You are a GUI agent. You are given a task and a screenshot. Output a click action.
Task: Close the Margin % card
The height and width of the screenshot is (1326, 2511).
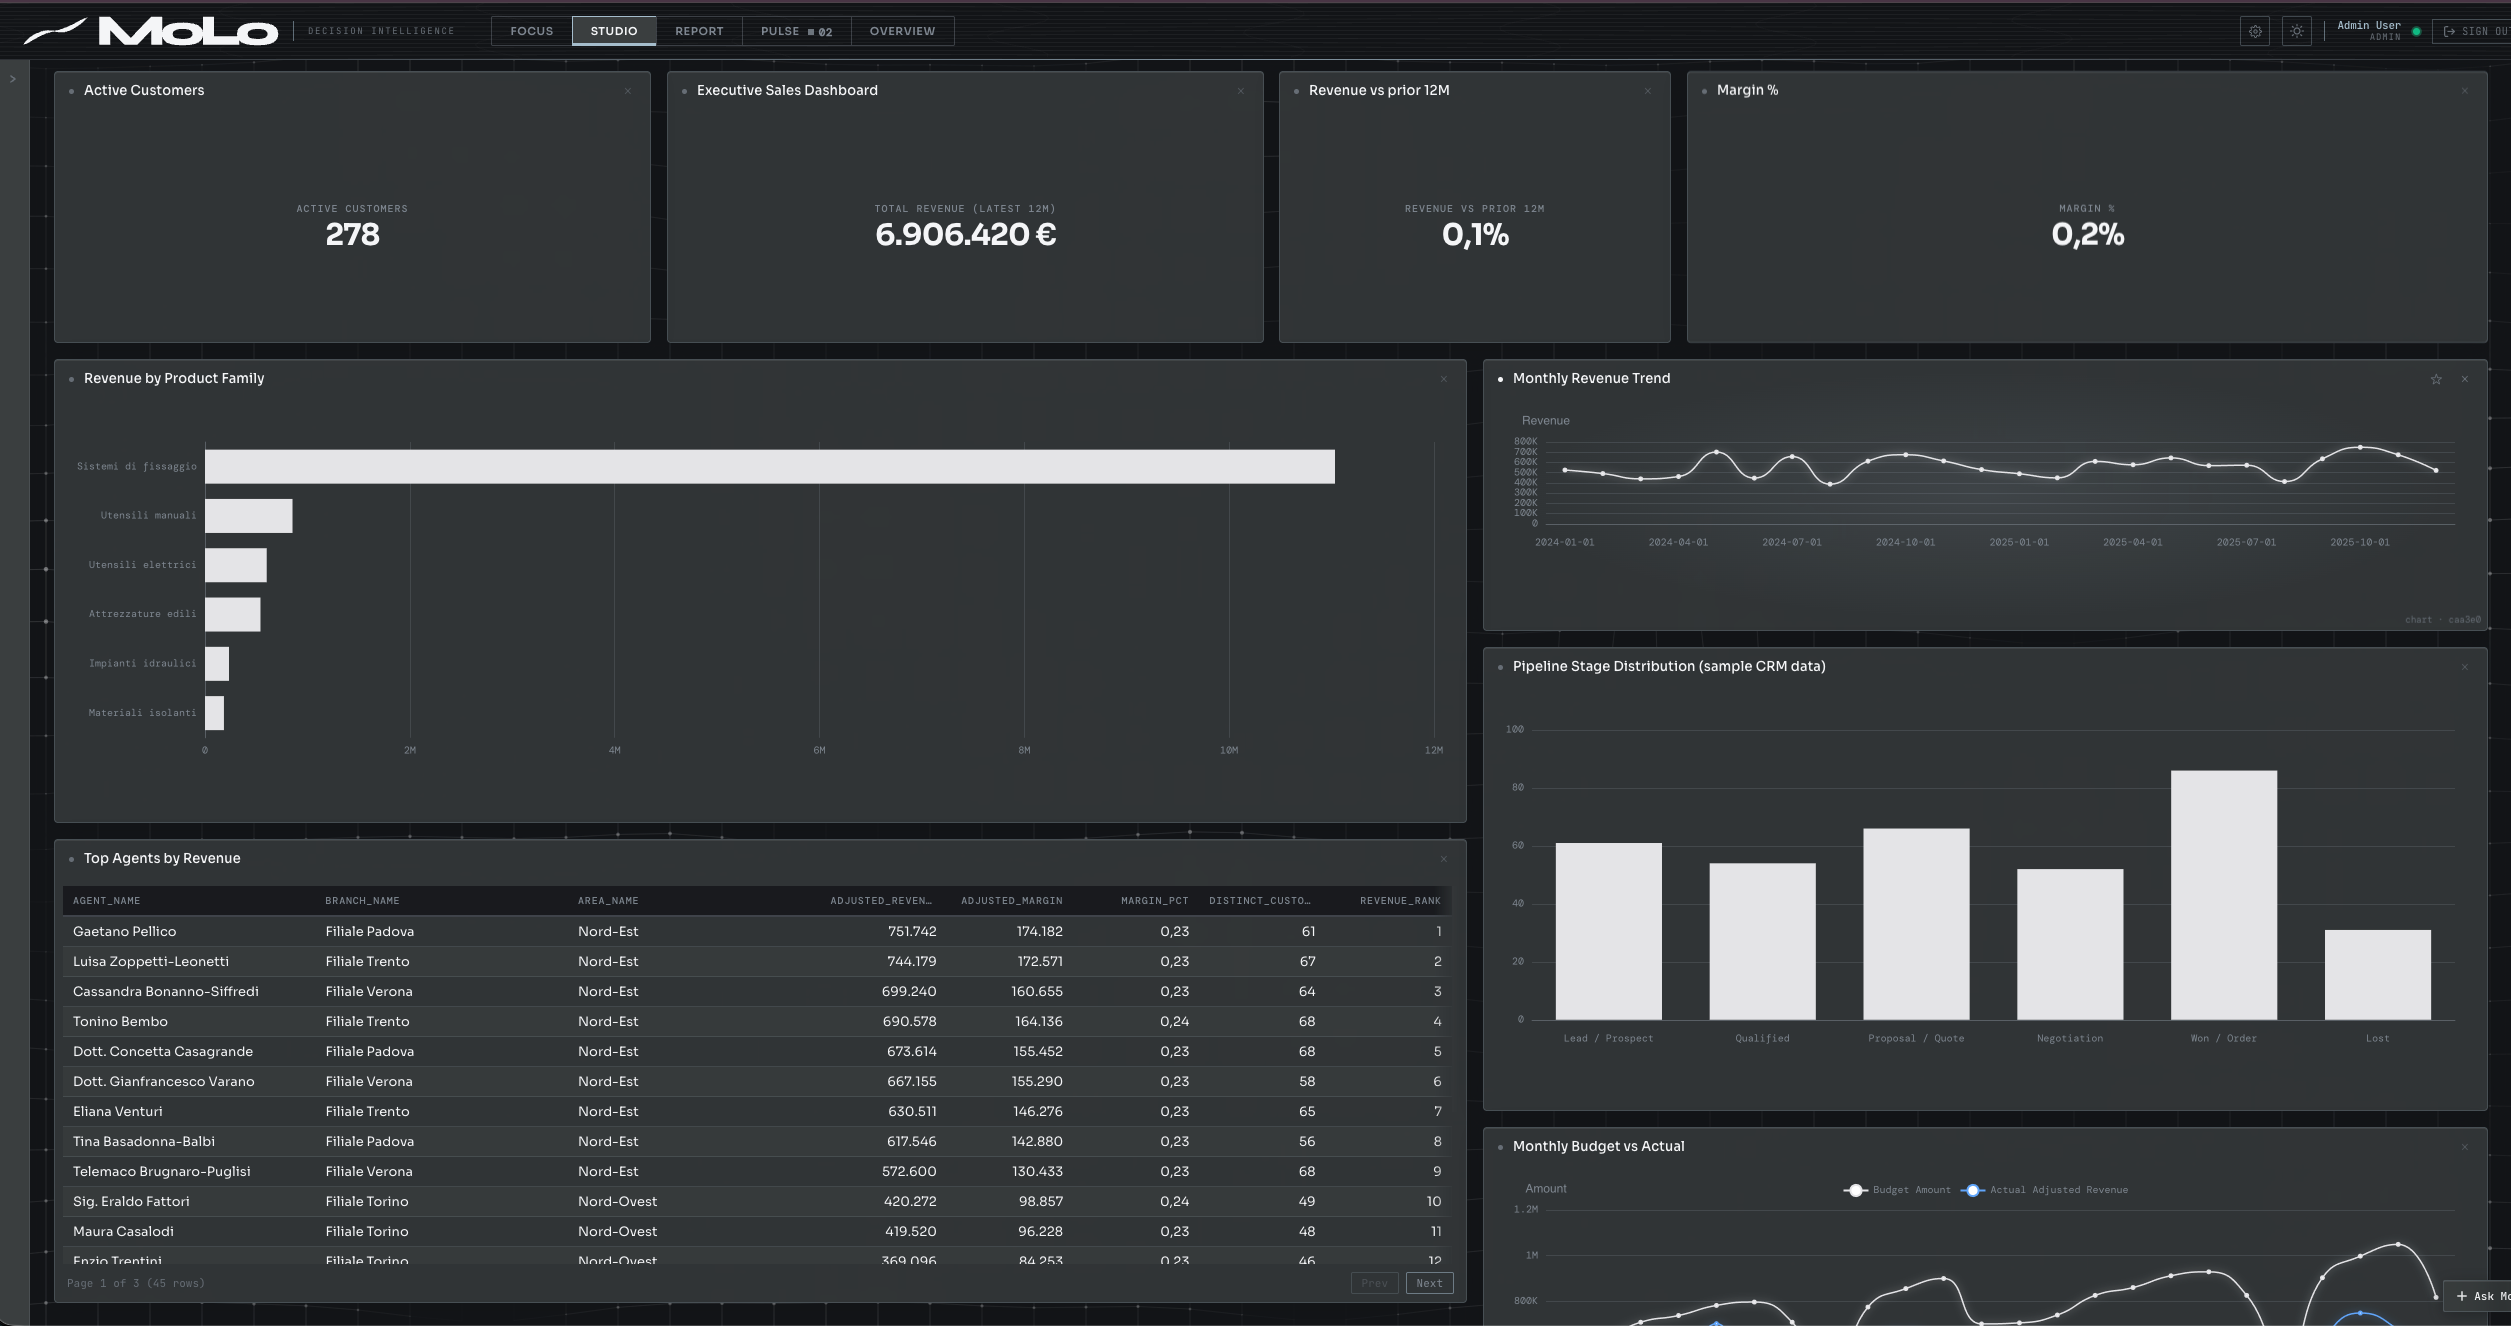pos(2465,91)
